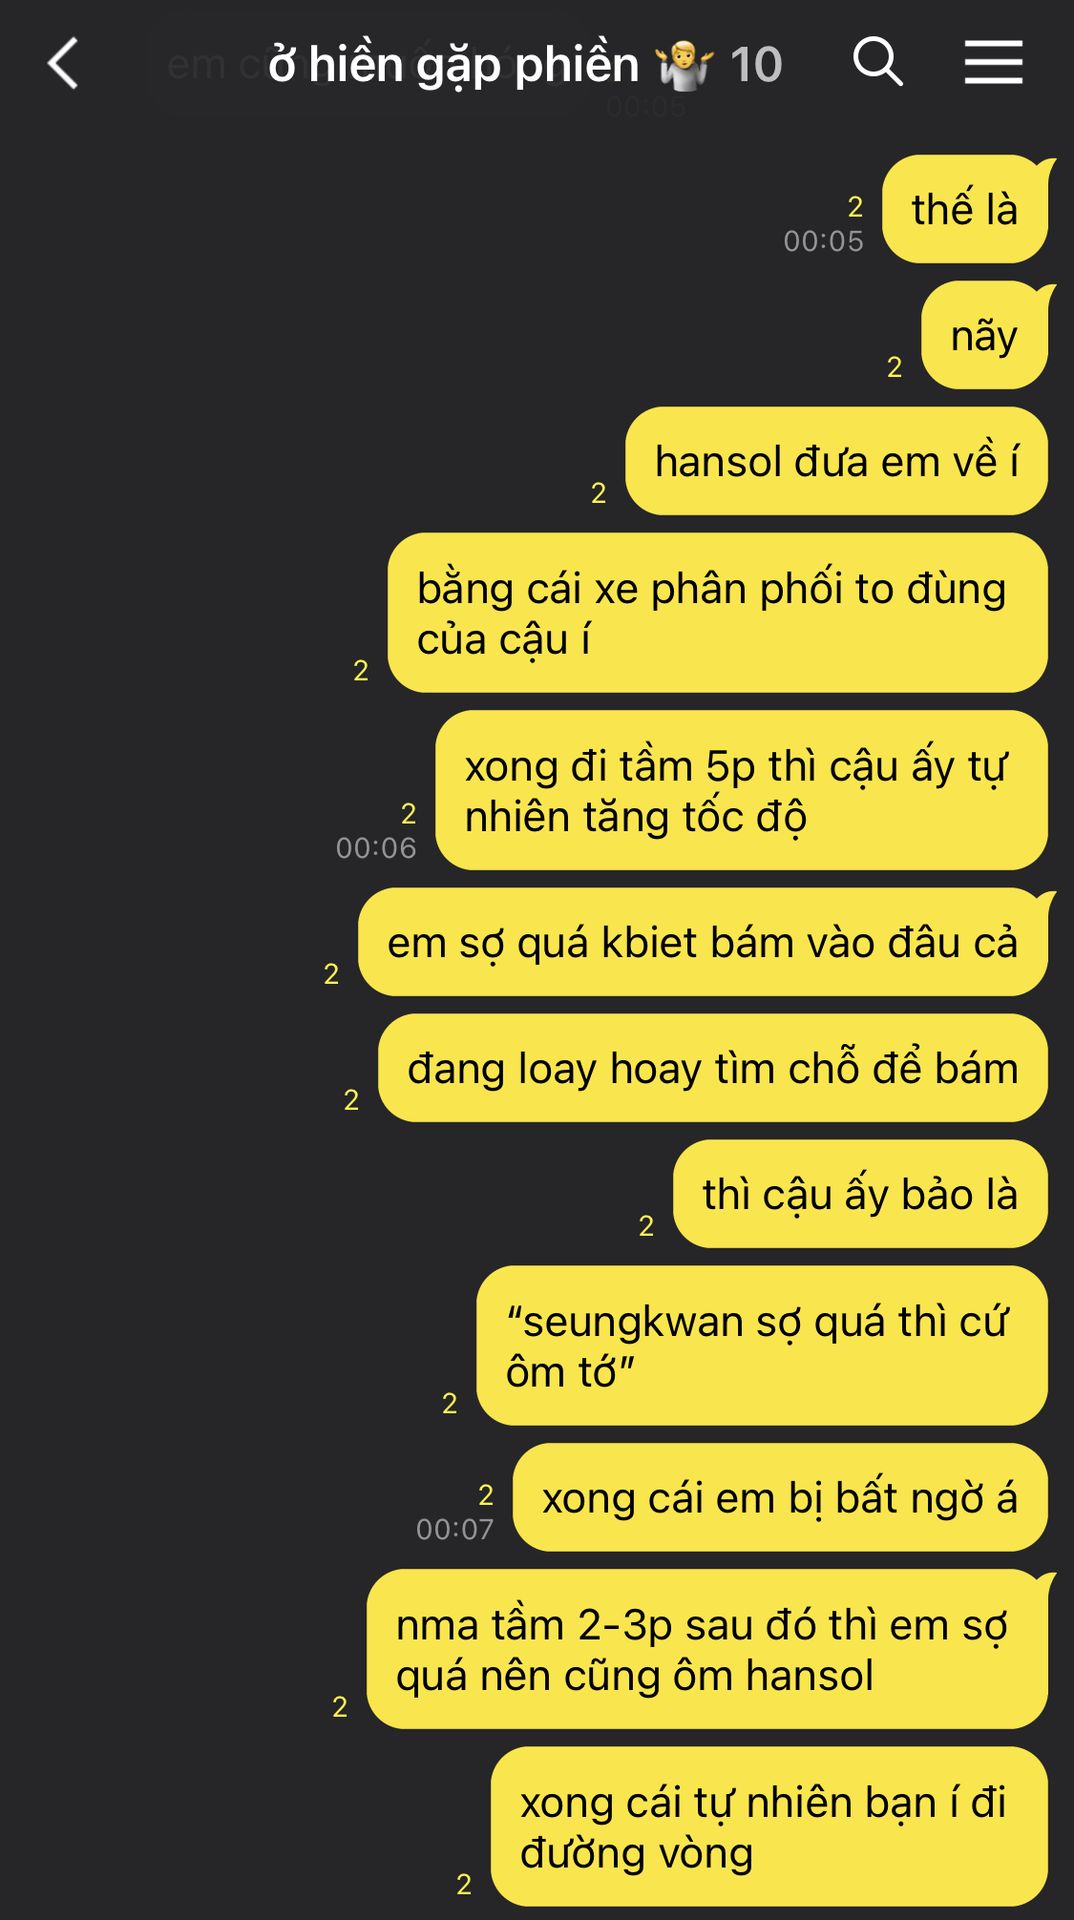Tap the 'thì cậu ấy bảo là' bubble
This screenshot has width=1074, height=1920.
860,1194
